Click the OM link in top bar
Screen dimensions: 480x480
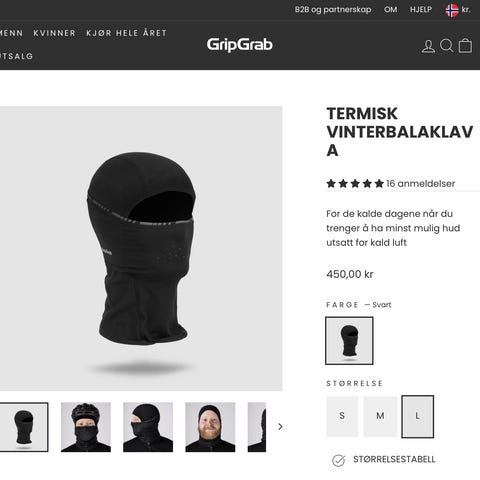tap(390, 10)
